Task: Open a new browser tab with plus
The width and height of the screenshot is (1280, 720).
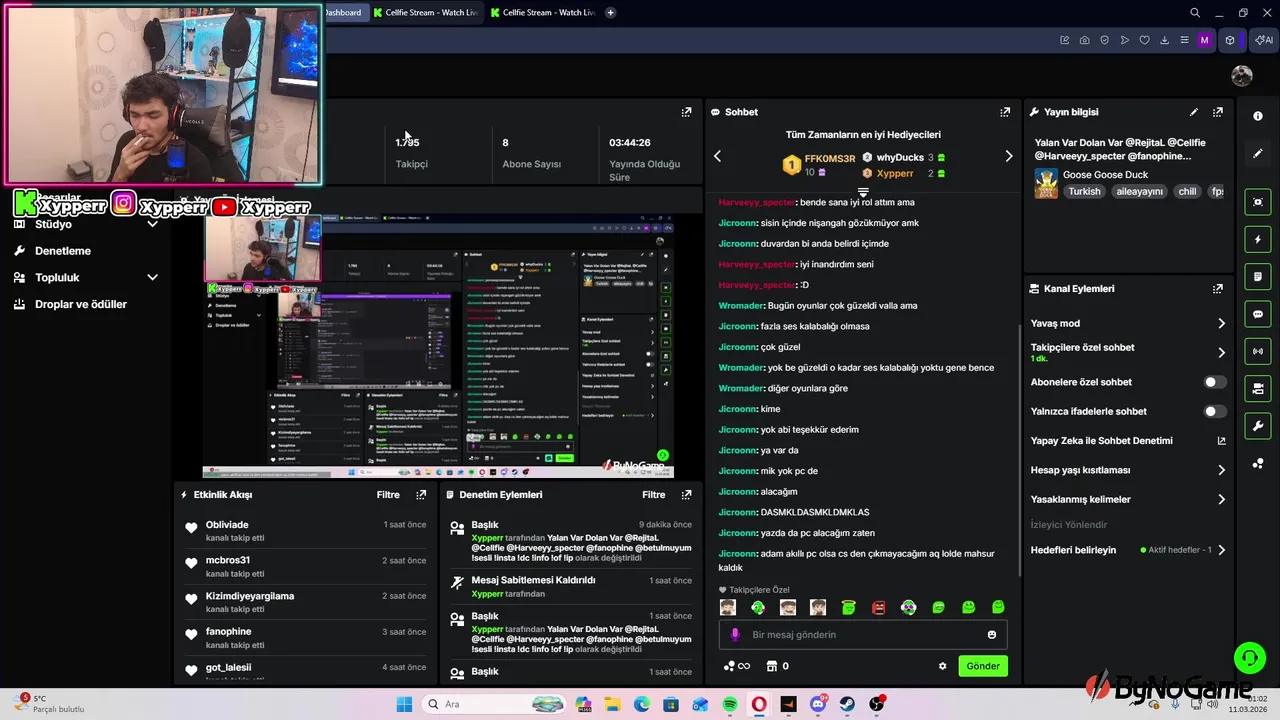Action: (x=610, y=13)
